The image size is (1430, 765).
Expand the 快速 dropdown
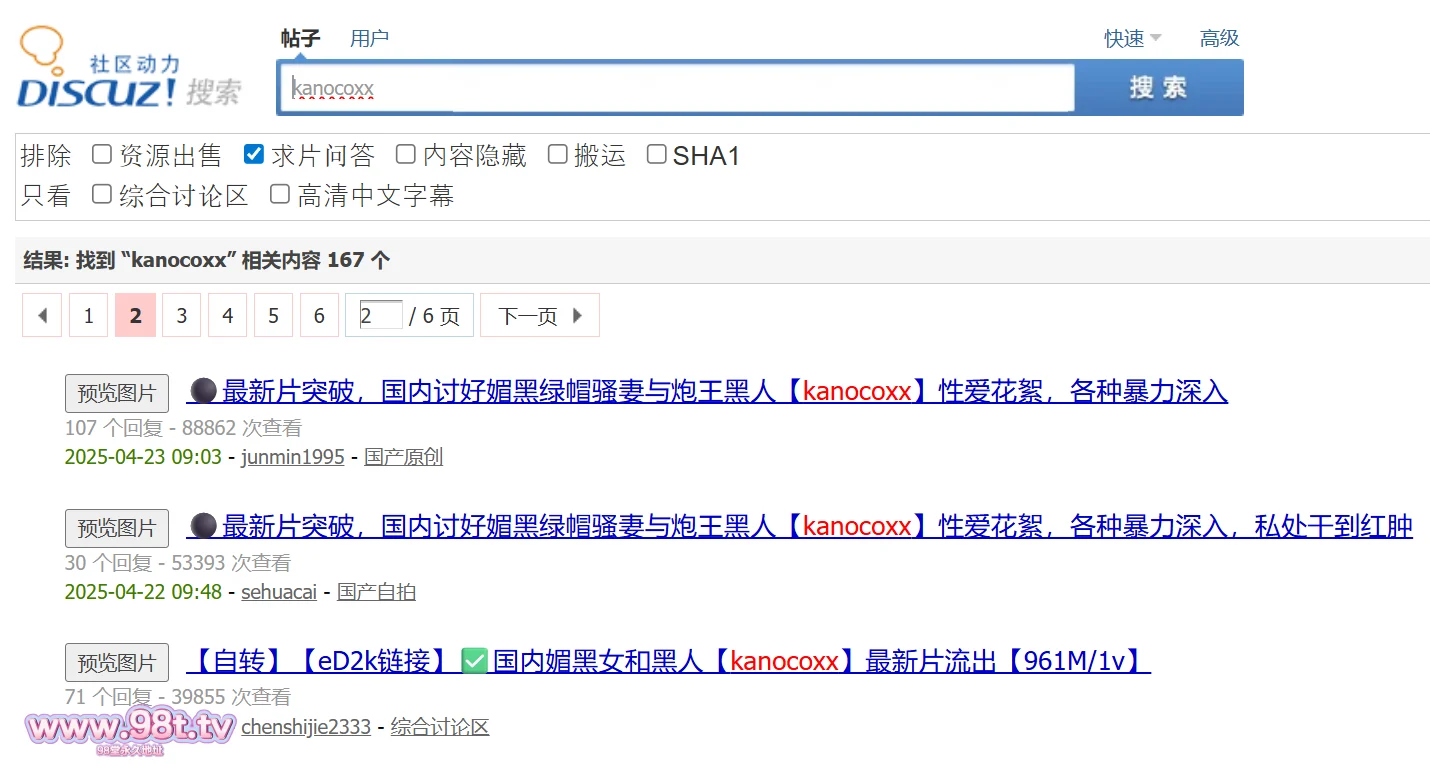tap(1132, 38)
